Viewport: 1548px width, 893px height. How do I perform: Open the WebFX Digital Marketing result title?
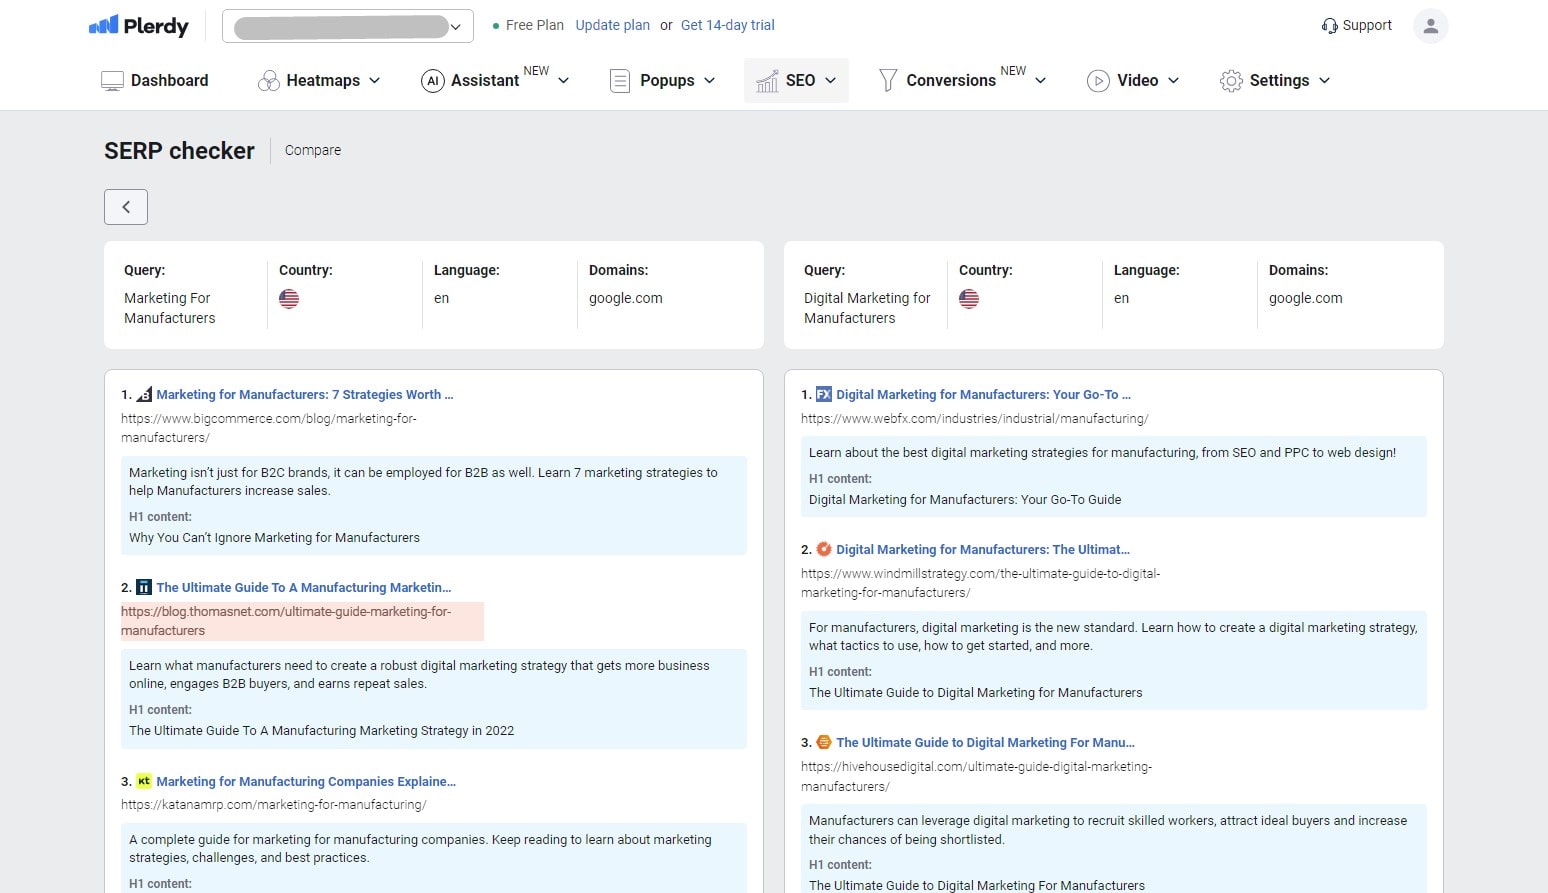point(982,395)
